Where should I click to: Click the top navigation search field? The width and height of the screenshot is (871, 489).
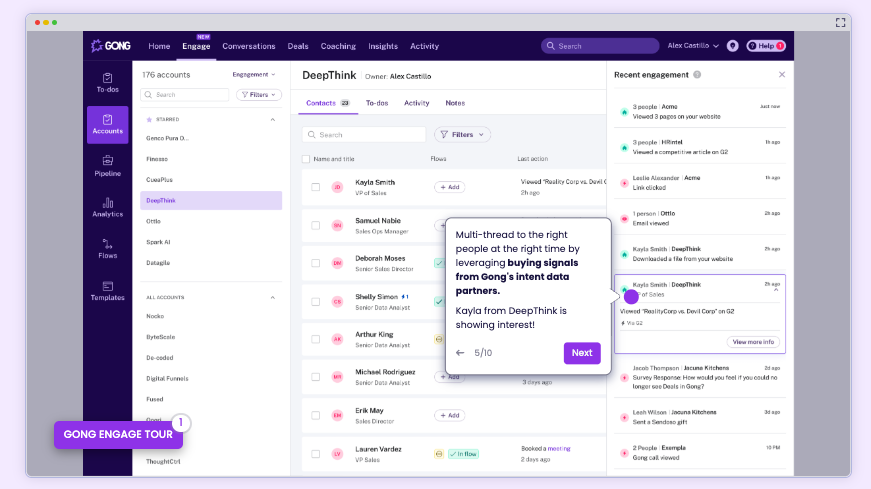point(600,46)
